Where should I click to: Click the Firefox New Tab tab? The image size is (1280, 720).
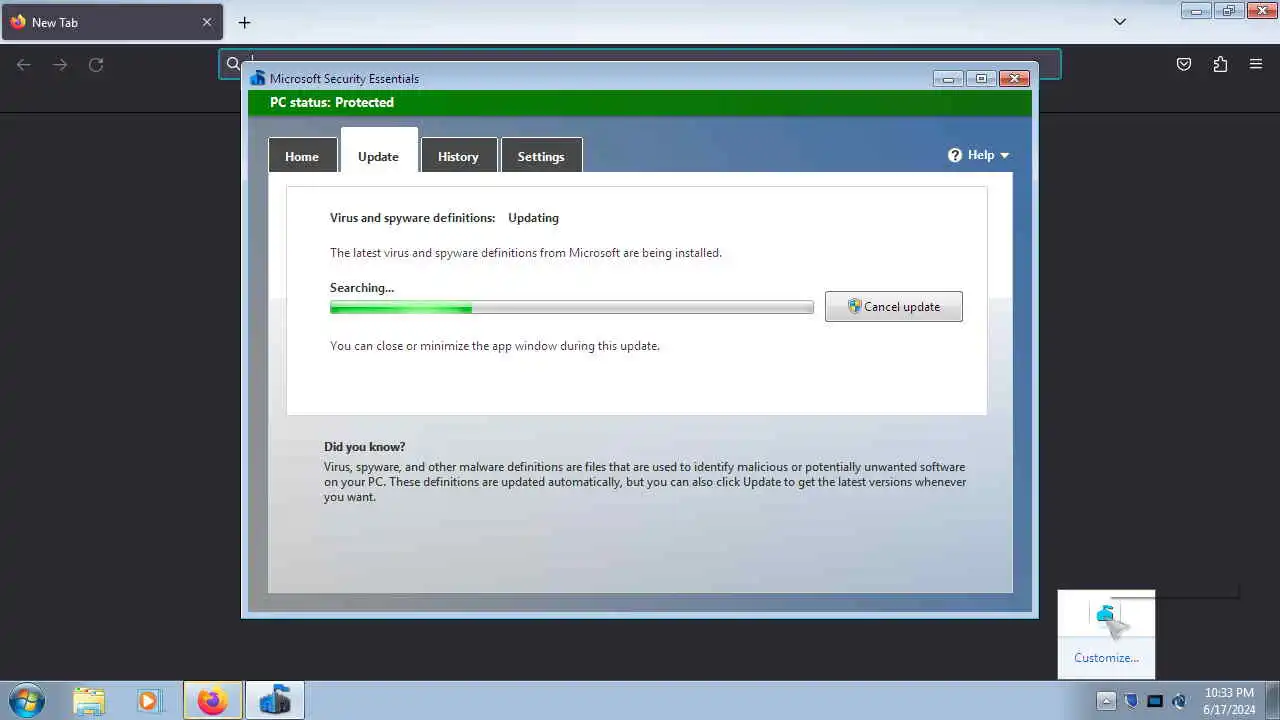tap(111, 22)
